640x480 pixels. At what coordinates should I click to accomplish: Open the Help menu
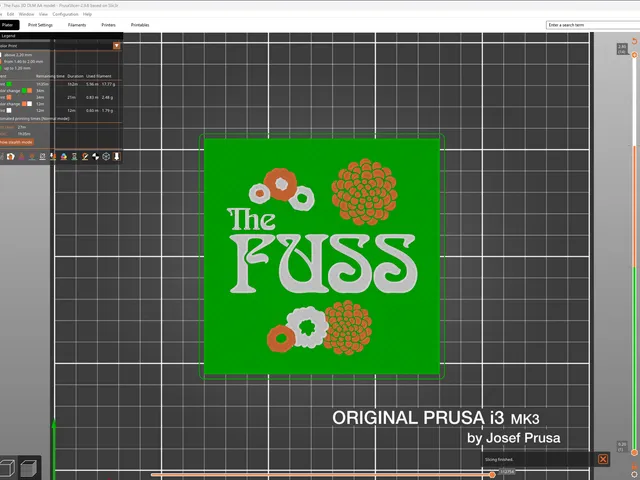click(x=87, y=14)
